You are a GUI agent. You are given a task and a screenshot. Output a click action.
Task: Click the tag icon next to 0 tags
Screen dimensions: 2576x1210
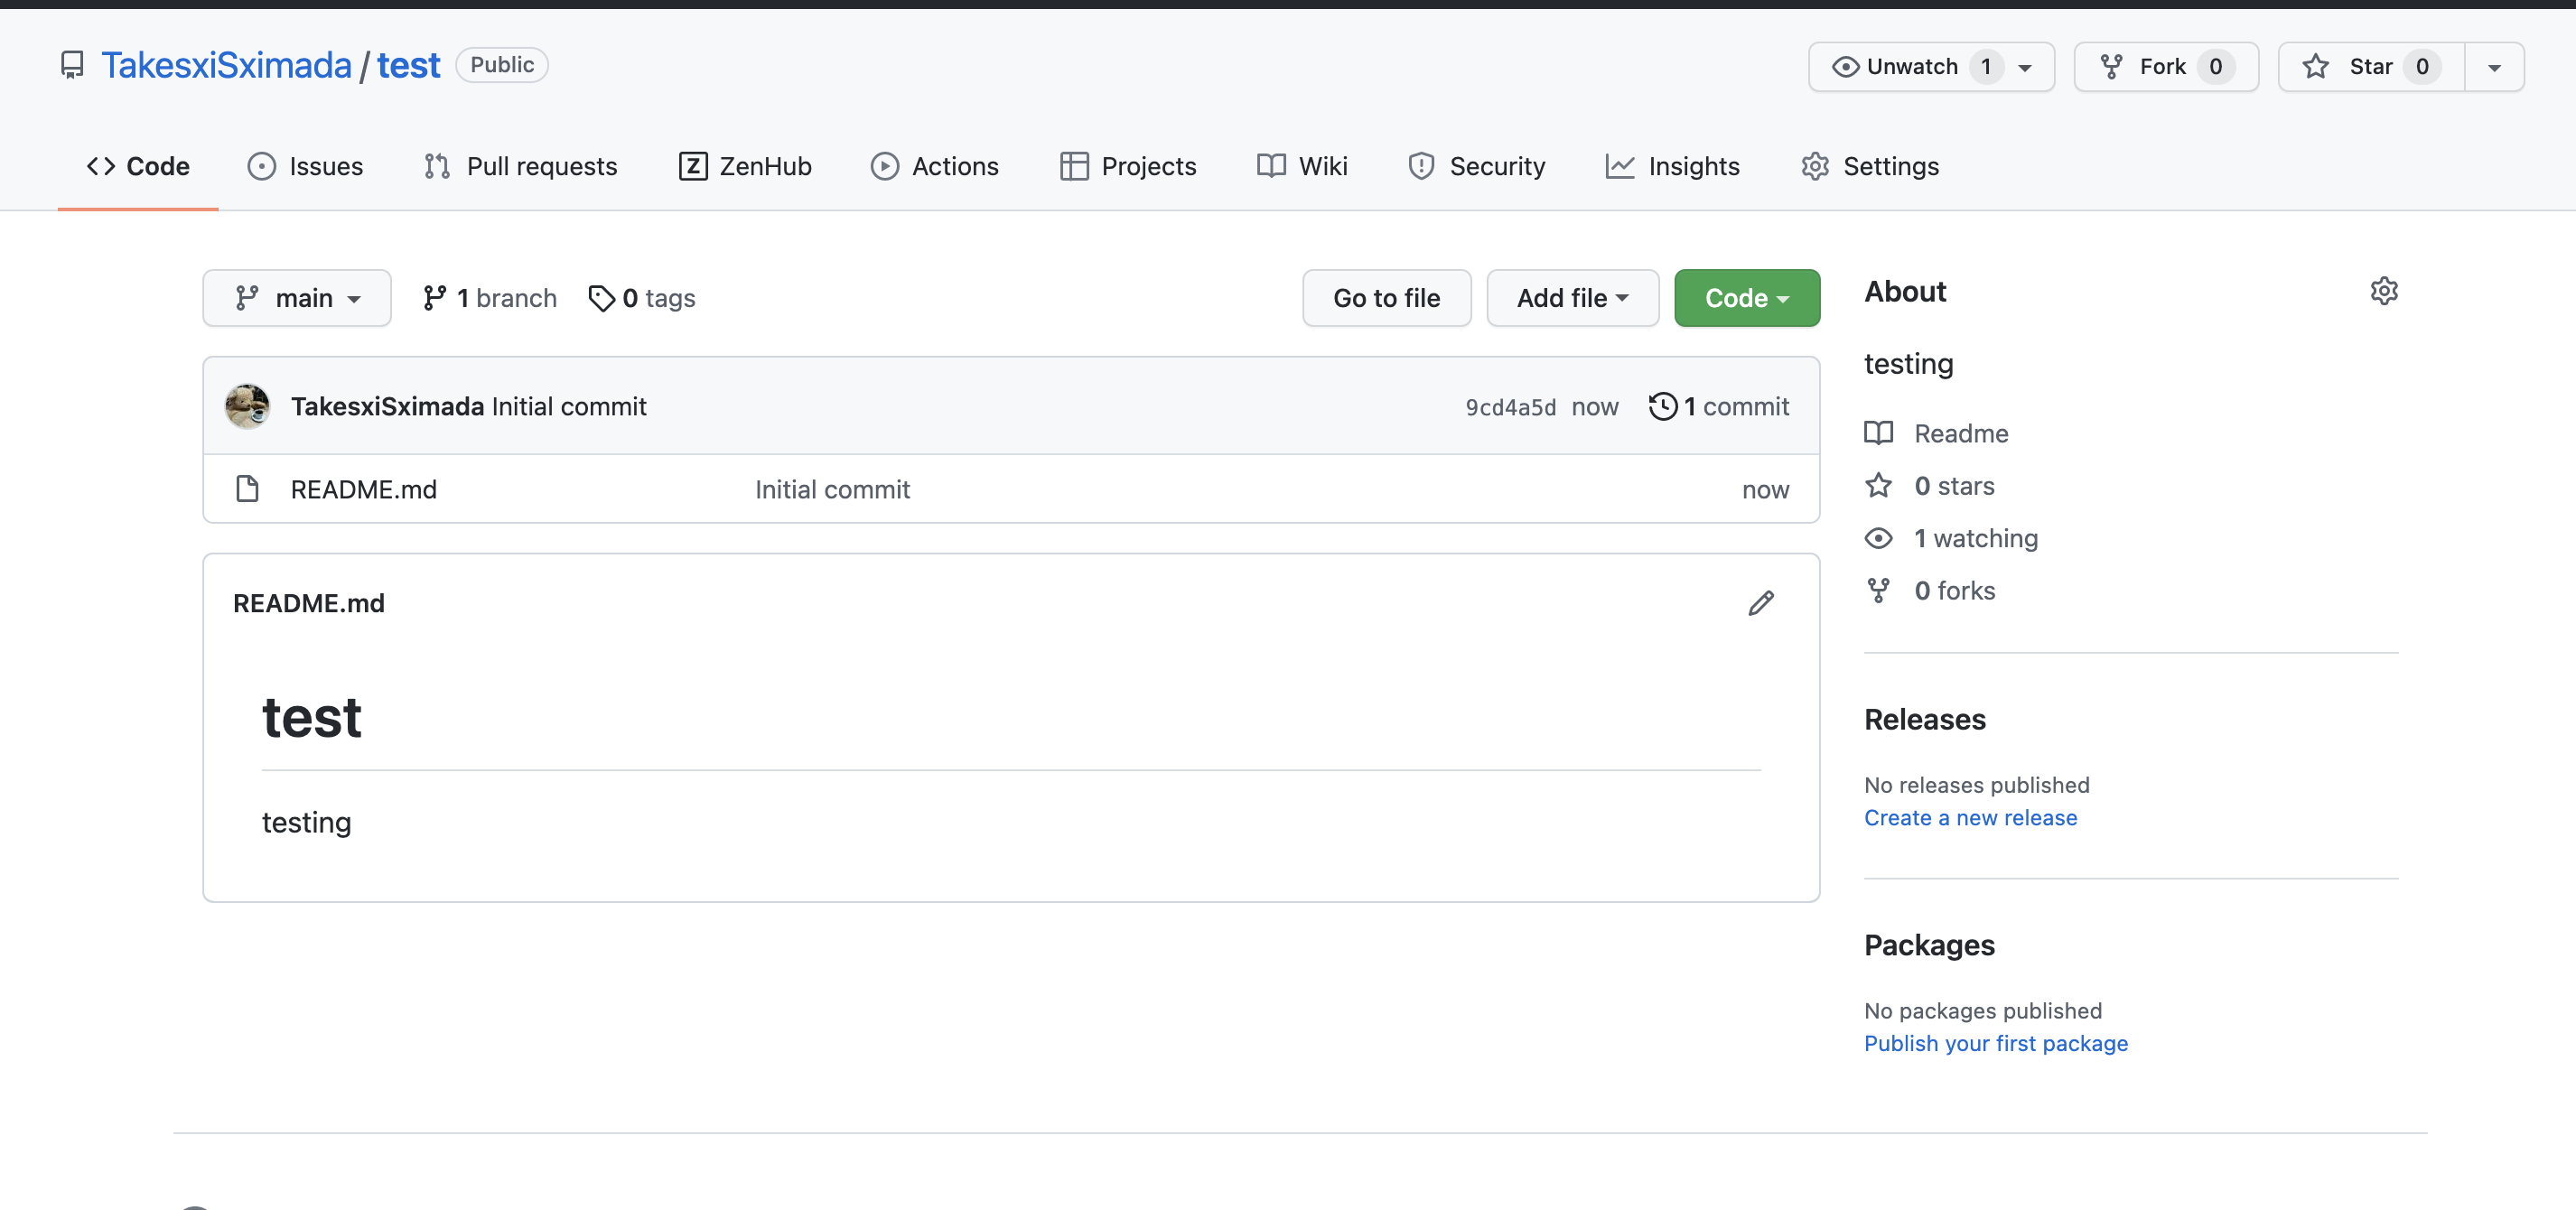pos(601,298)
